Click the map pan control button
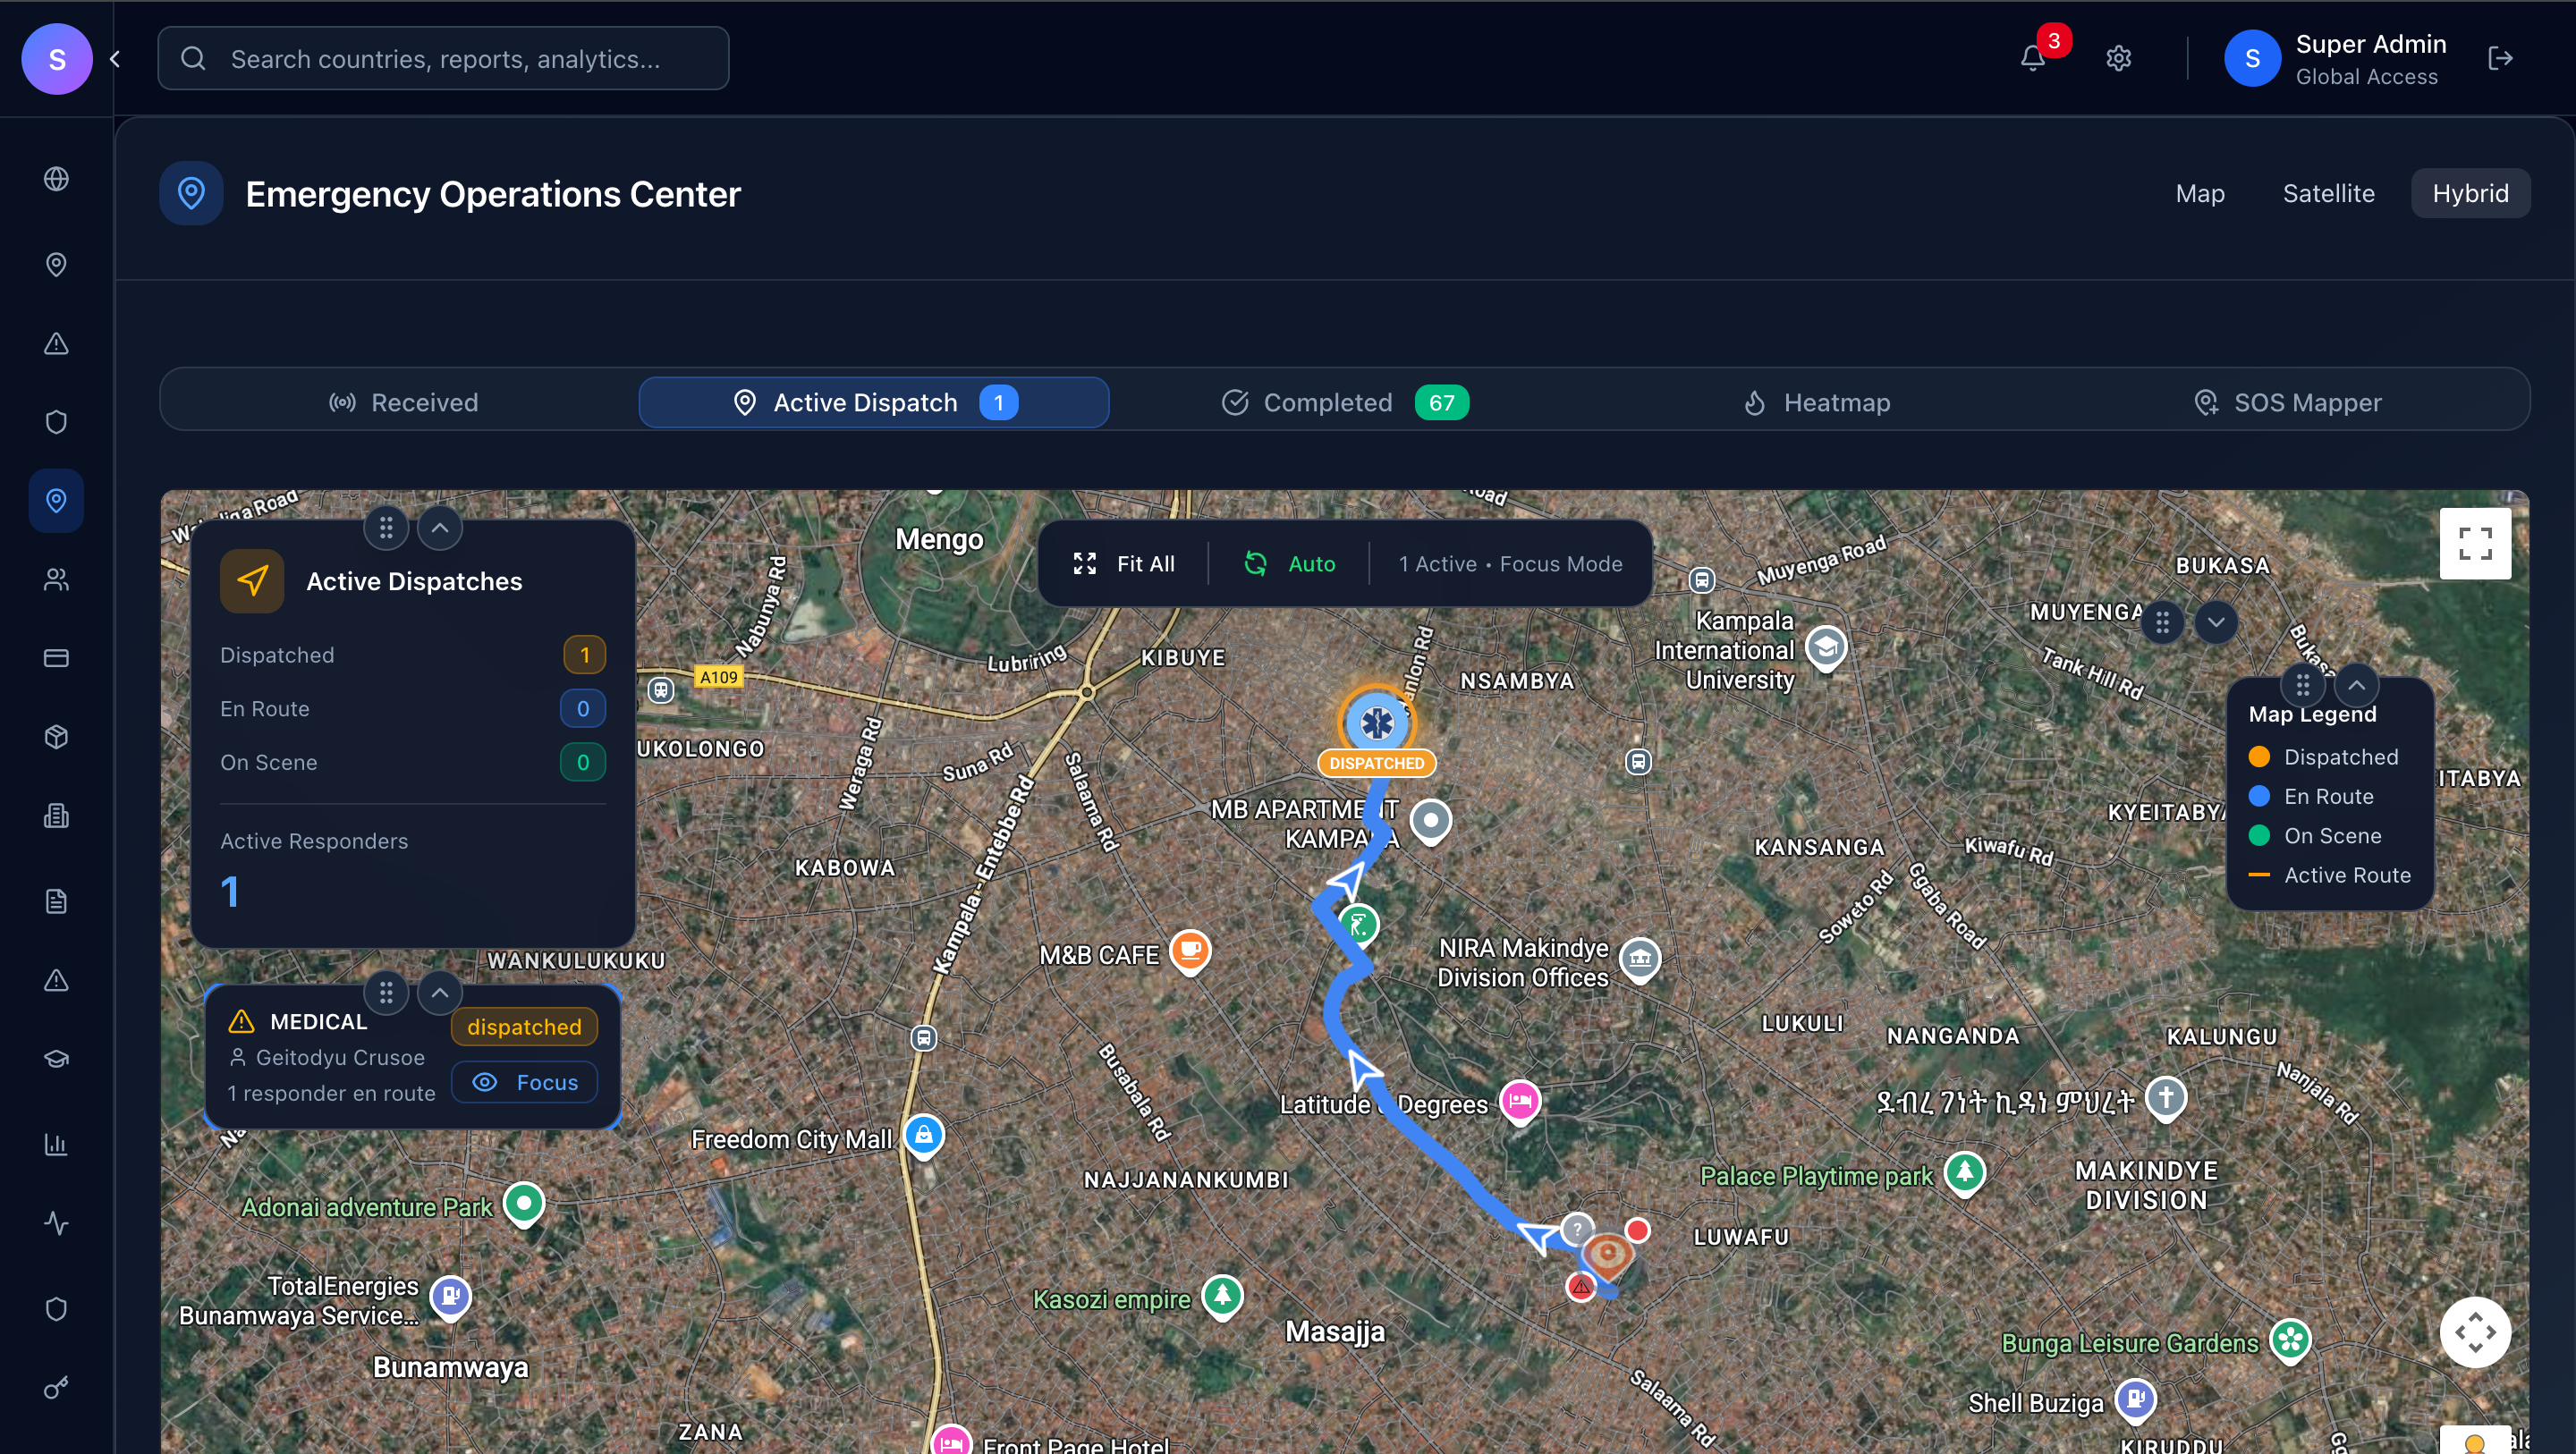Viewport: 2576px width, 1454px height. 2474,1331
